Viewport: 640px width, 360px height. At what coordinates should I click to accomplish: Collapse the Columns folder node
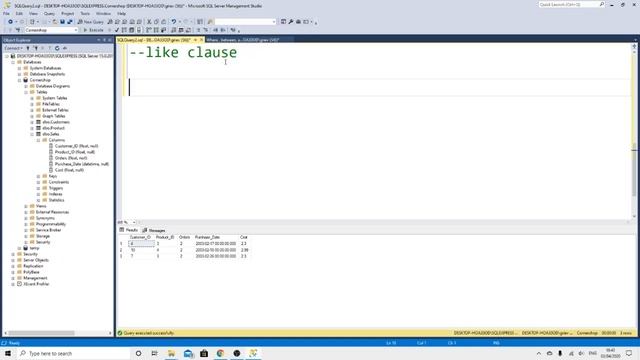(x=38, y=140)
